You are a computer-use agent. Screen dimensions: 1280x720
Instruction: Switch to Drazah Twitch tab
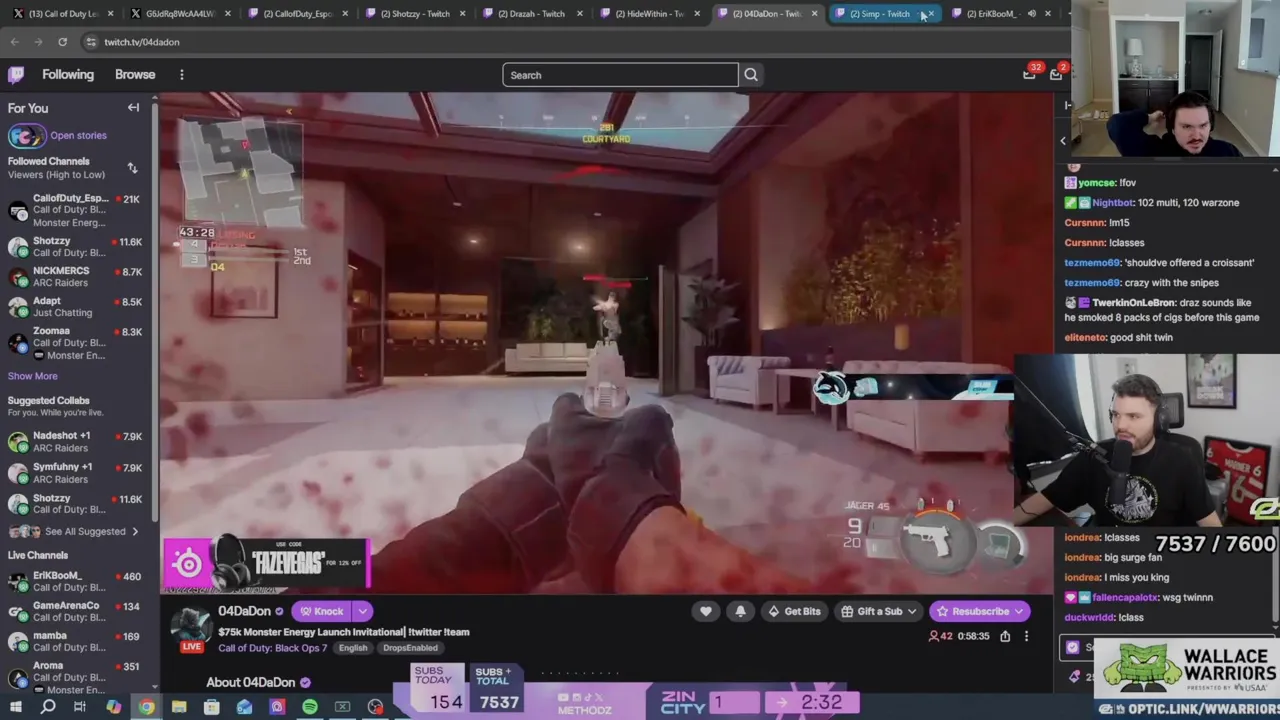[x=532, y=14]
